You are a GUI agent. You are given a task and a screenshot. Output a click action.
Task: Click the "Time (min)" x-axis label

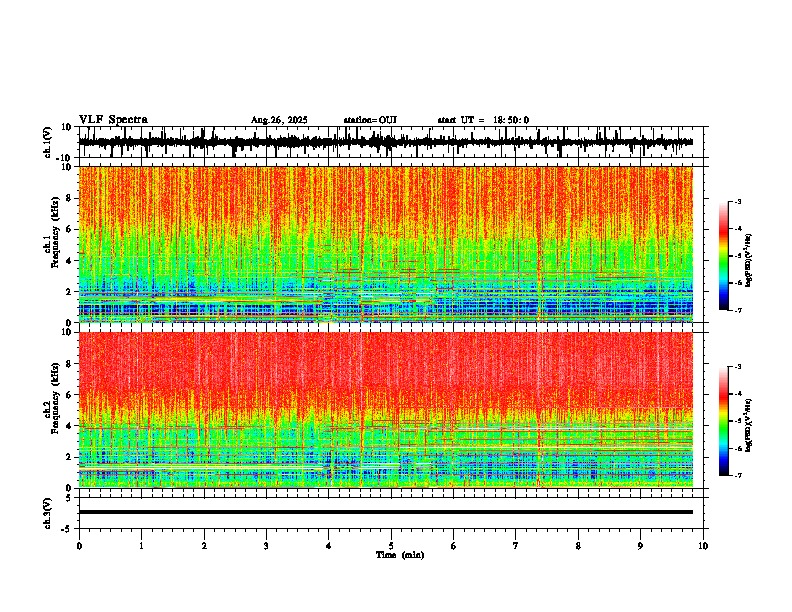(x=400, y=555)
